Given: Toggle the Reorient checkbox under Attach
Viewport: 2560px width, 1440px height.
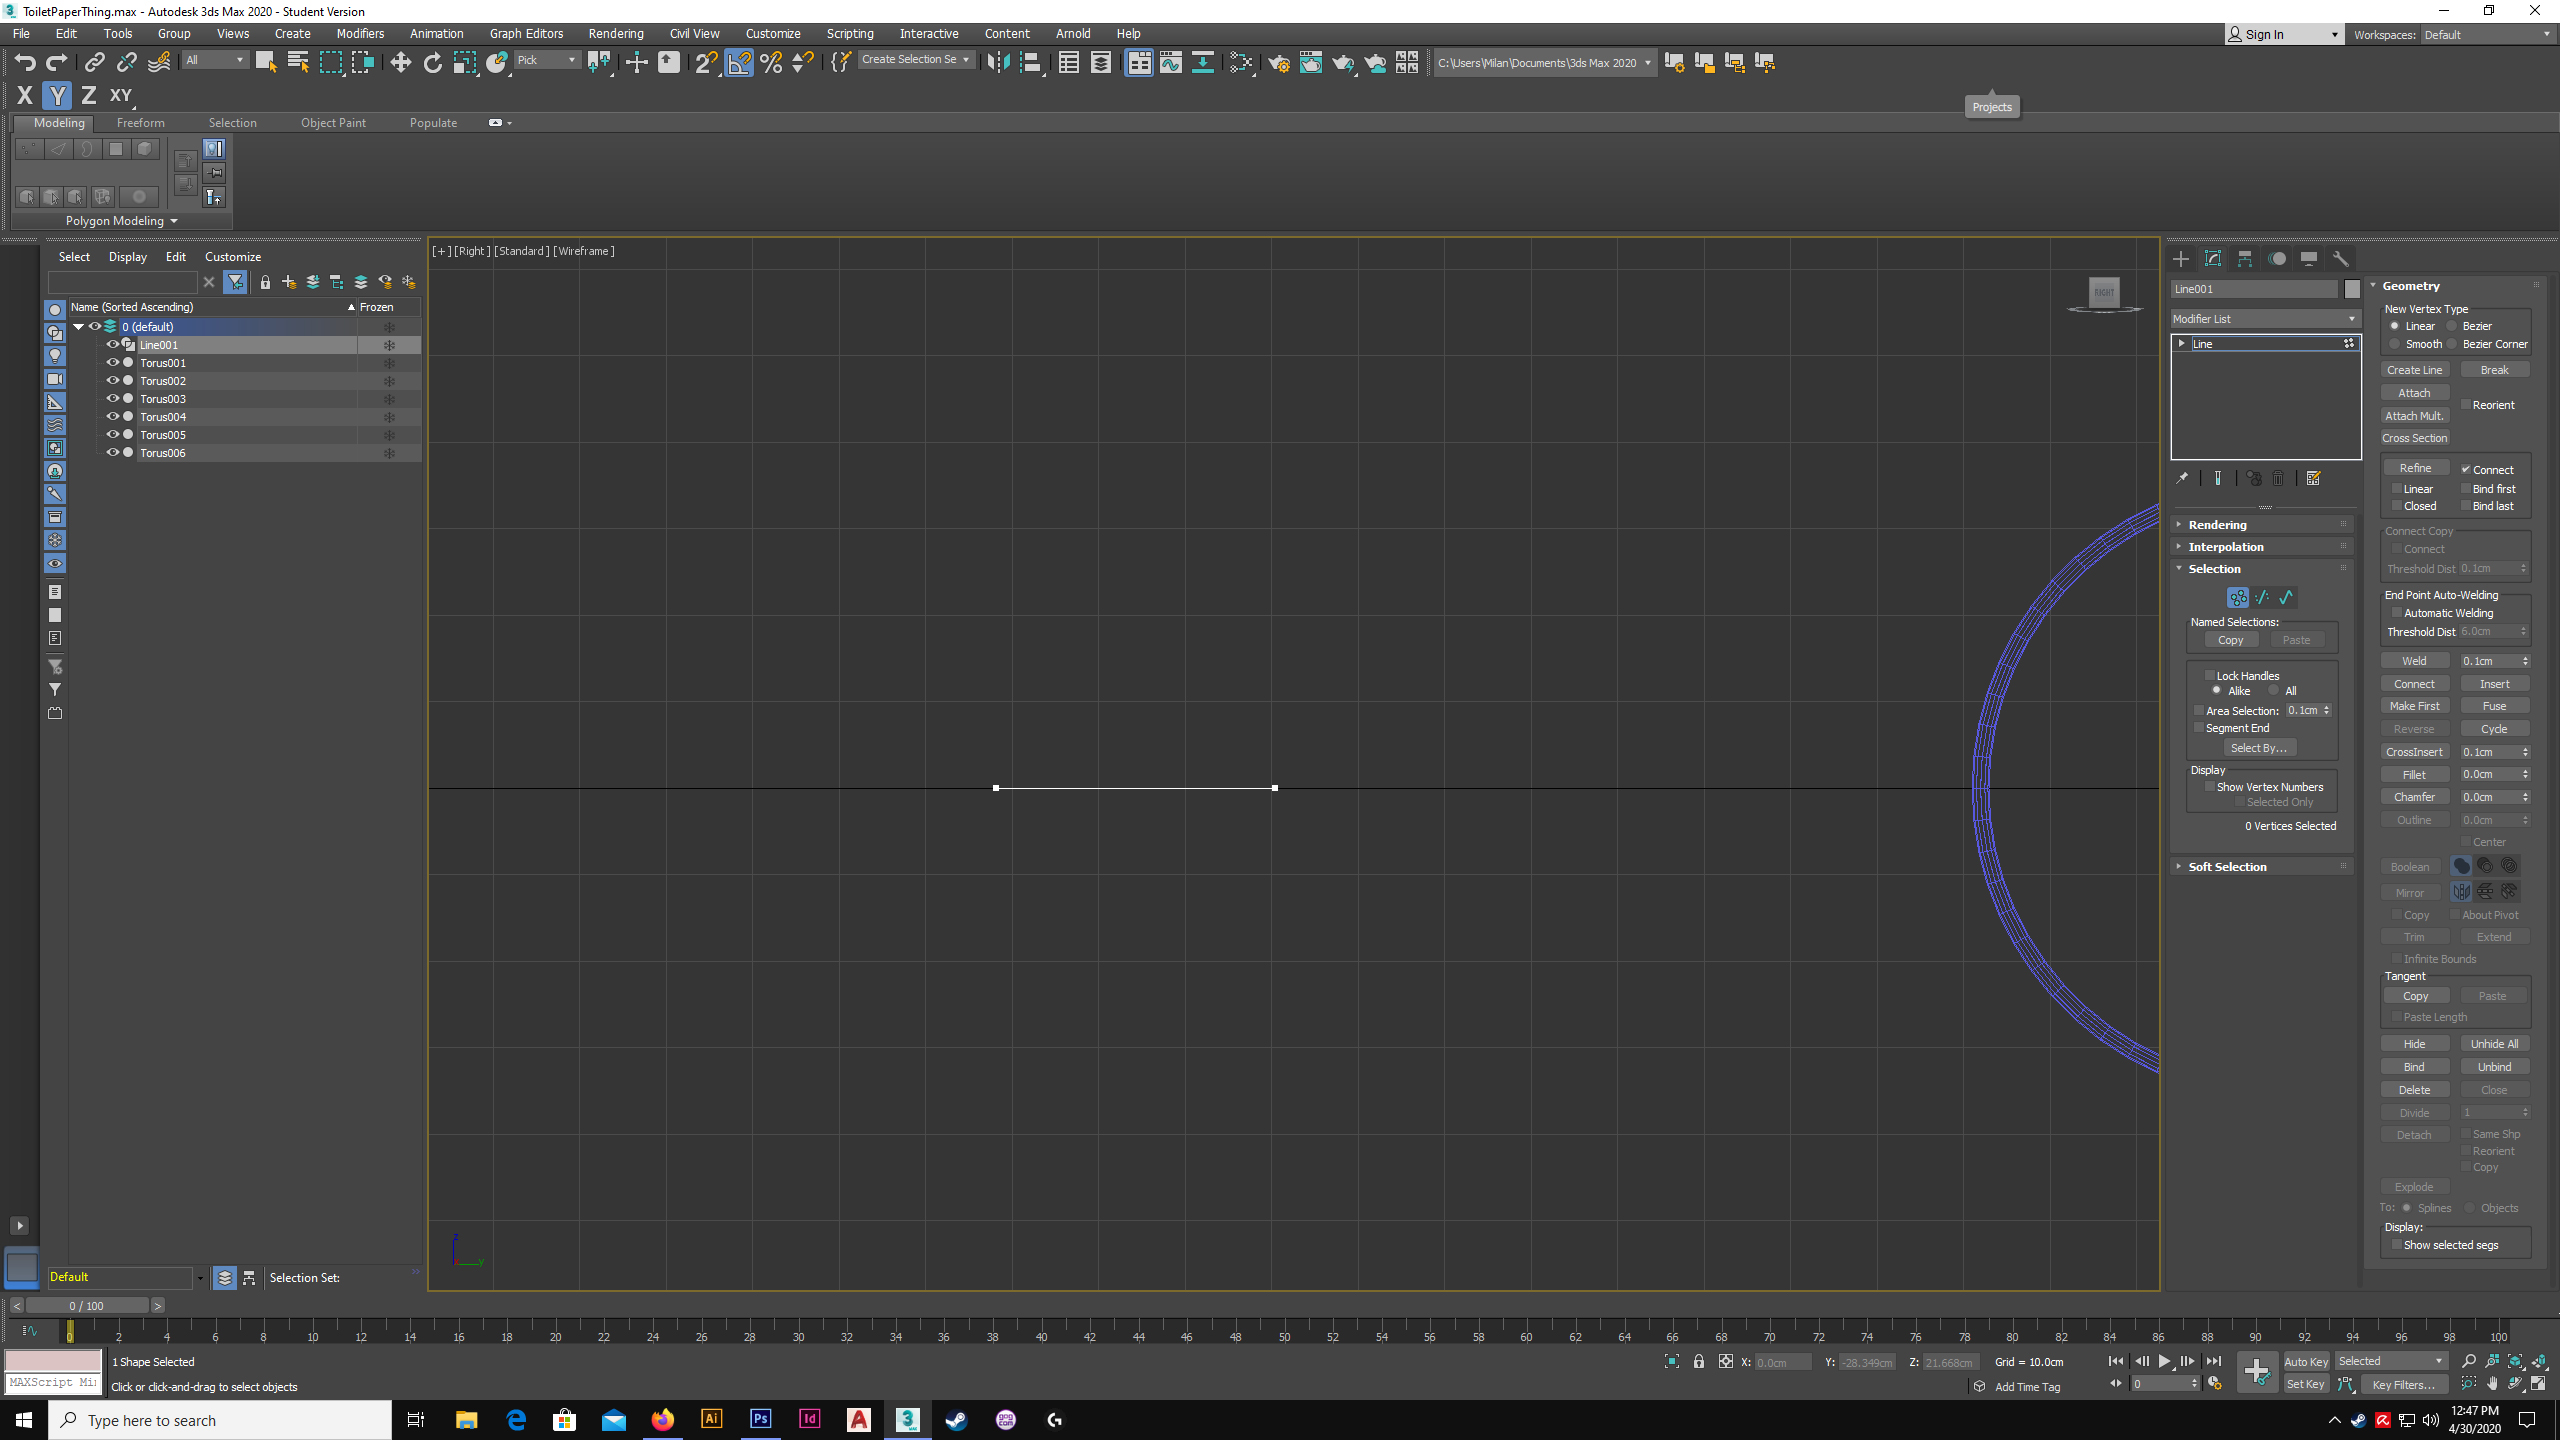Looking at the screenshot, I should 2465,405.
